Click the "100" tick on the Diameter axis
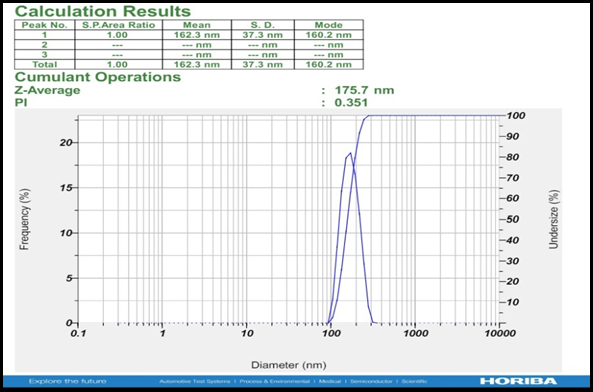Screen dimensions: 593x392 pos(331,333)
